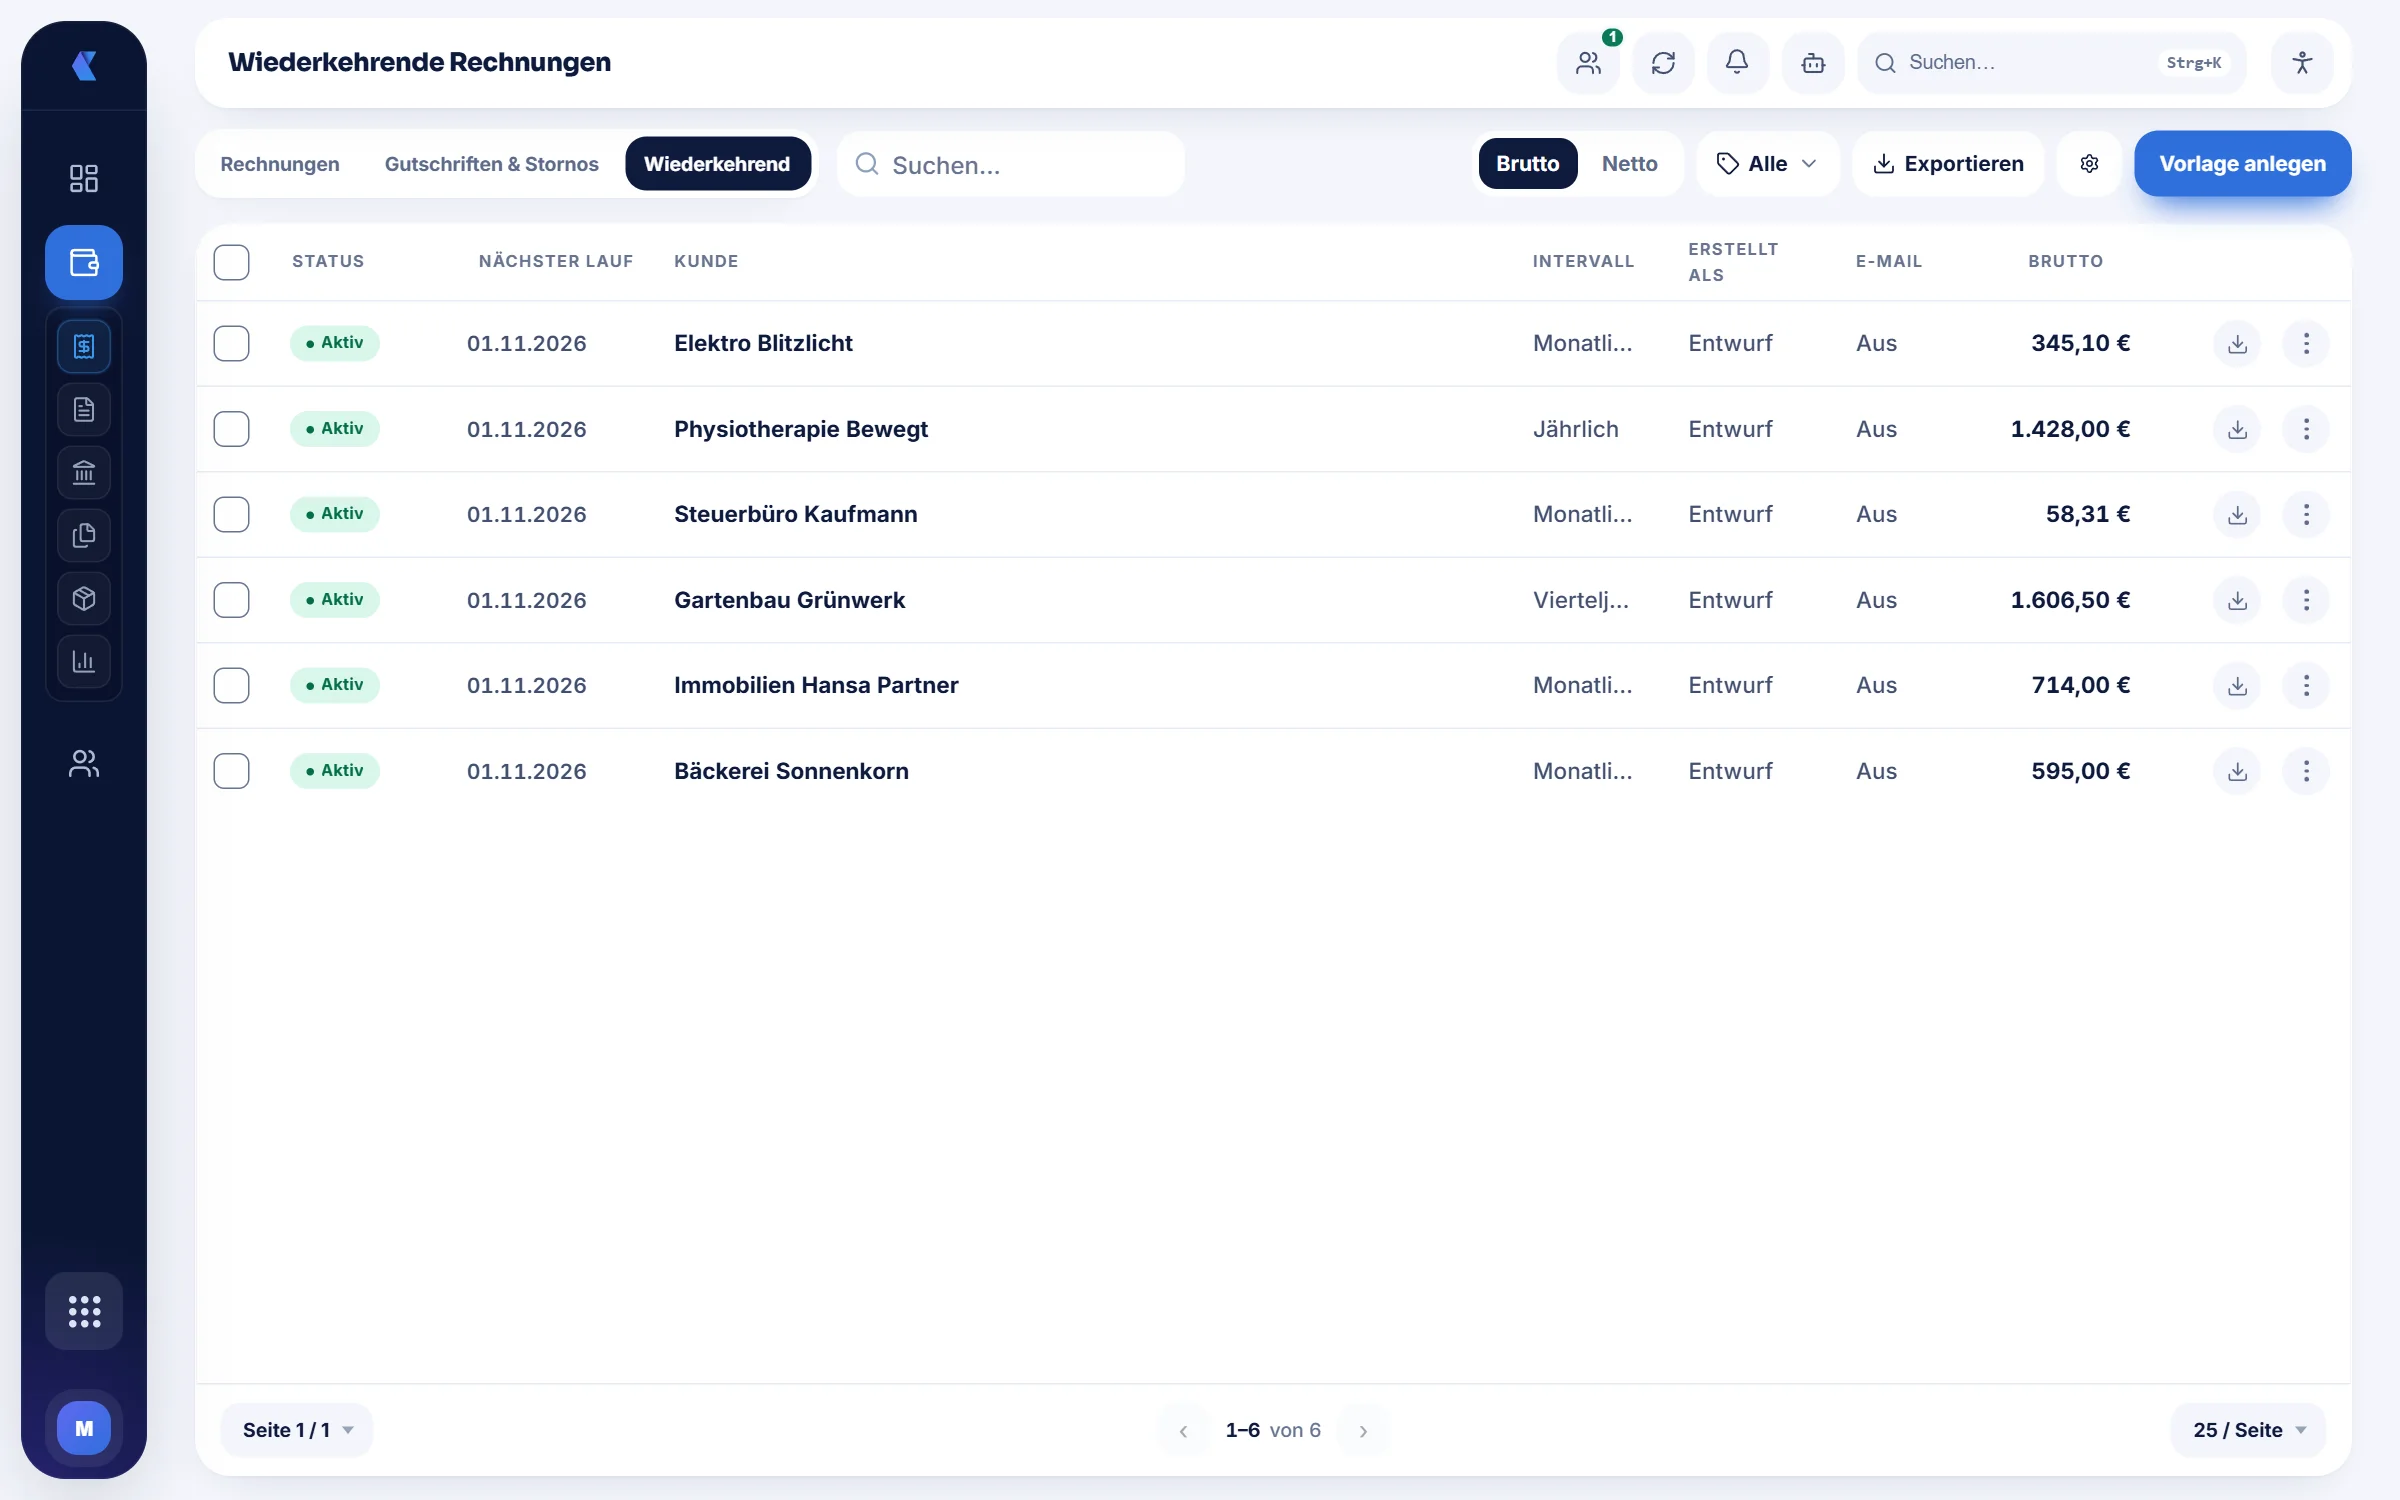The image size is (2400, 1500).
Task: Open the contacts people icon in sidebar
Action: (84, 764)
